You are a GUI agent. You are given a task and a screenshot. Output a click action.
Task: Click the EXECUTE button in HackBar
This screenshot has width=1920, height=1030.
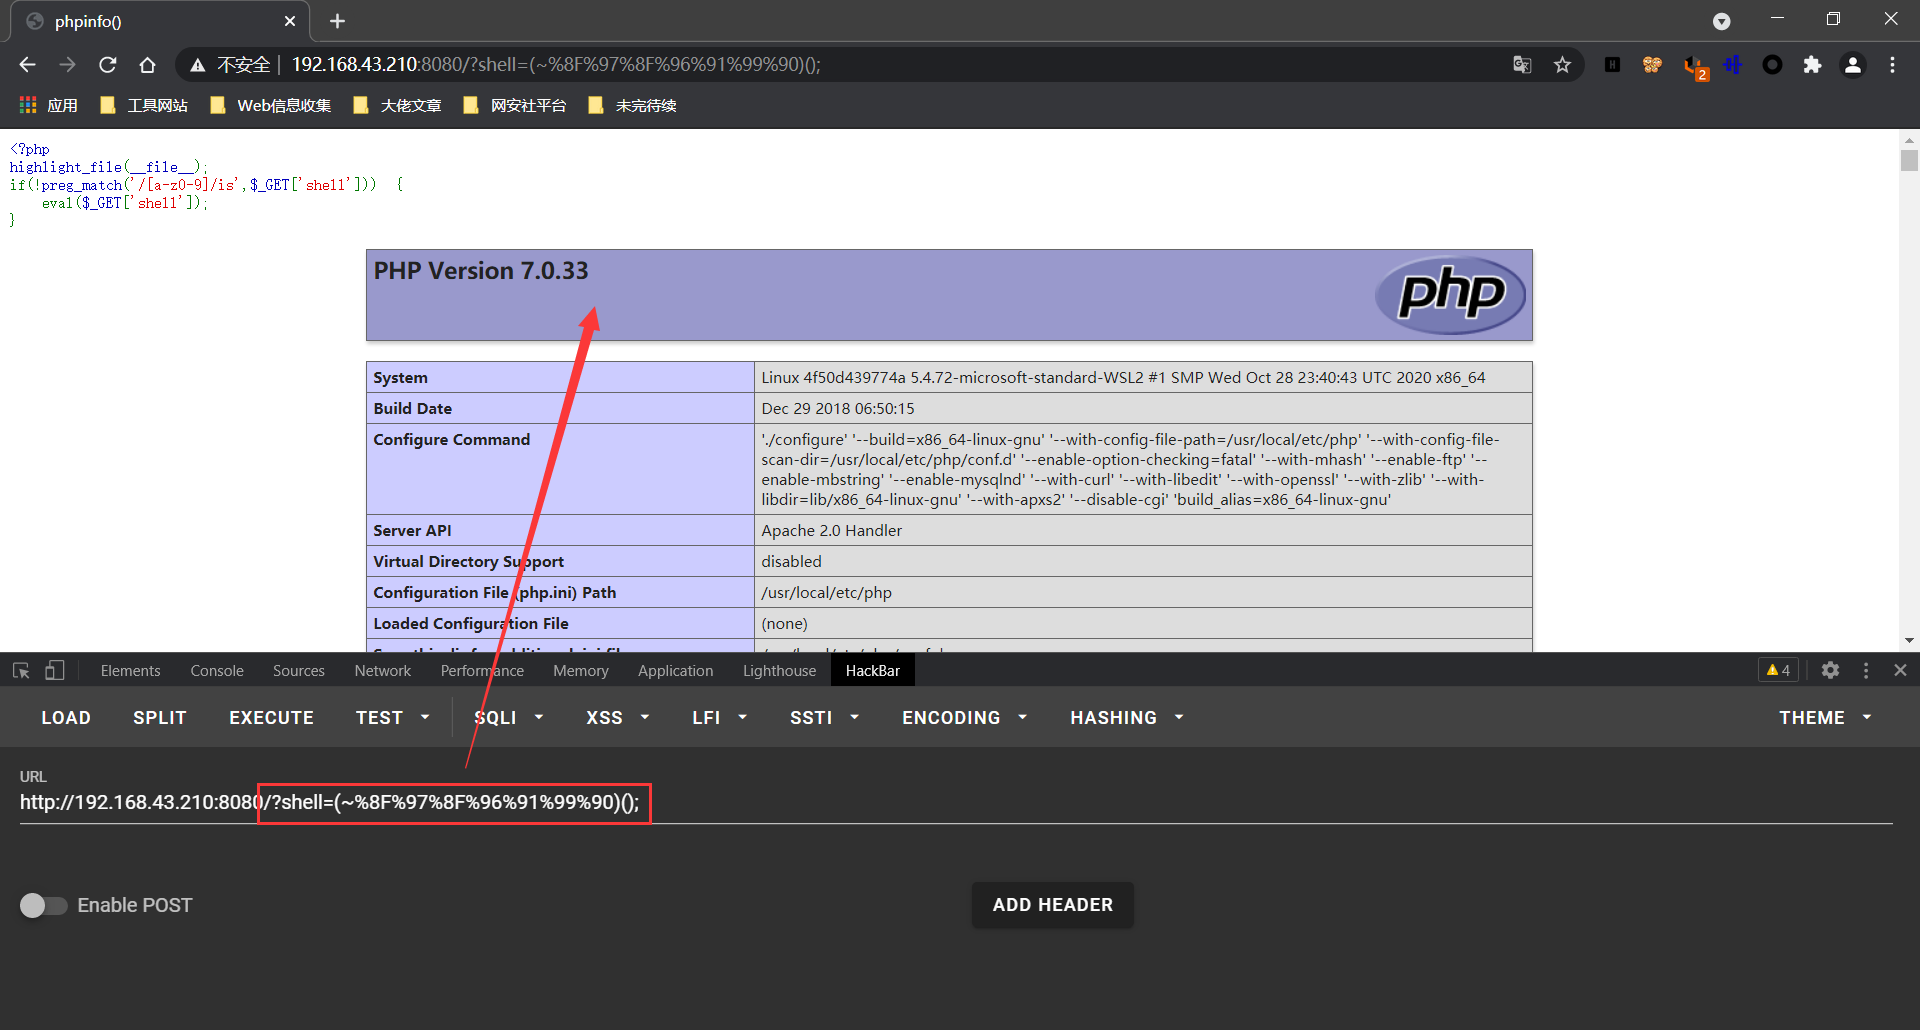coord(271,717)
